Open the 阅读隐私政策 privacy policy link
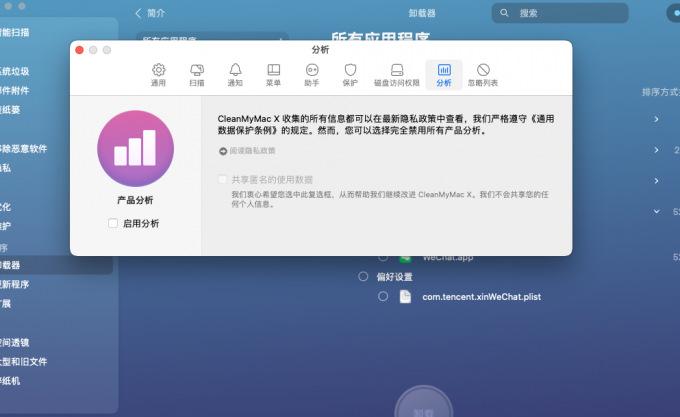 (x=252, y=151)
